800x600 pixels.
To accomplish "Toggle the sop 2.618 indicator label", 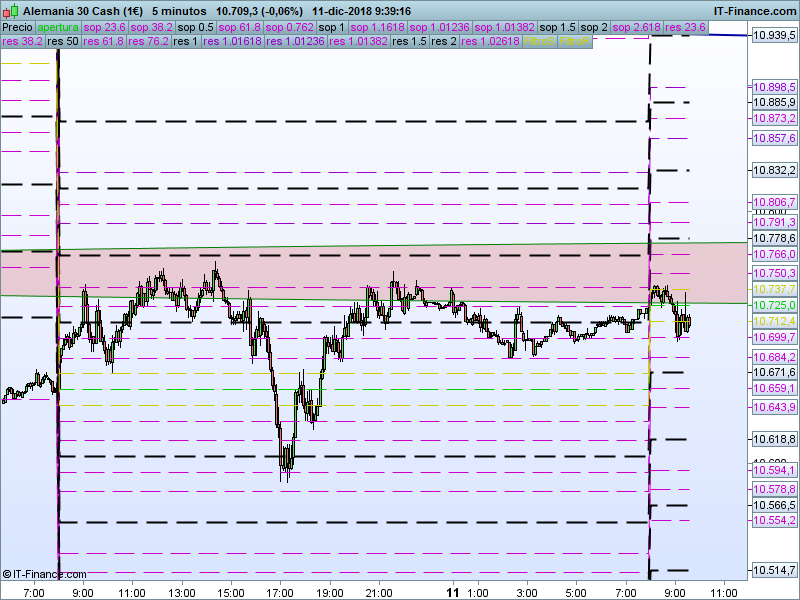I will click(x=639, y=28).
